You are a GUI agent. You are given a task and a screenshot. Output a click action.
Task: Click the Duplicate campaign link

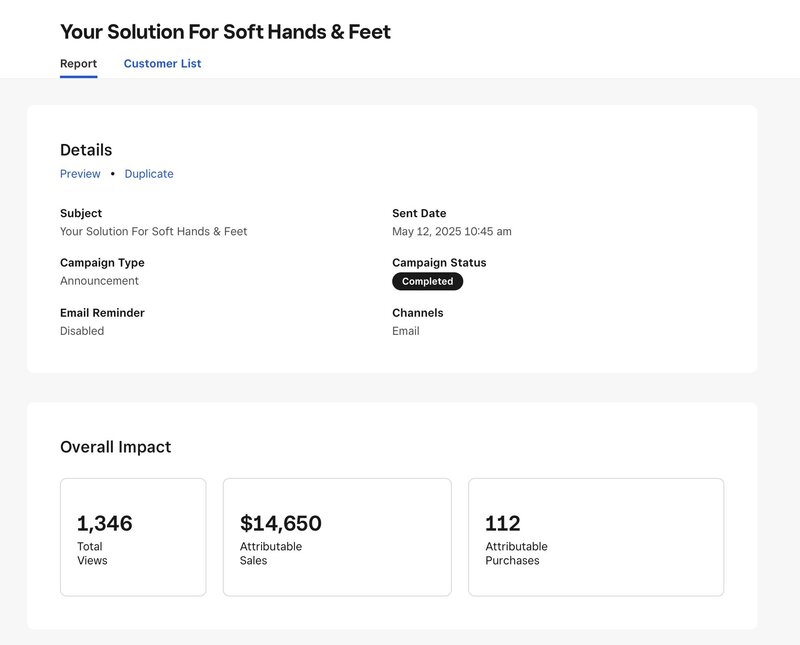tap(149, 174)
